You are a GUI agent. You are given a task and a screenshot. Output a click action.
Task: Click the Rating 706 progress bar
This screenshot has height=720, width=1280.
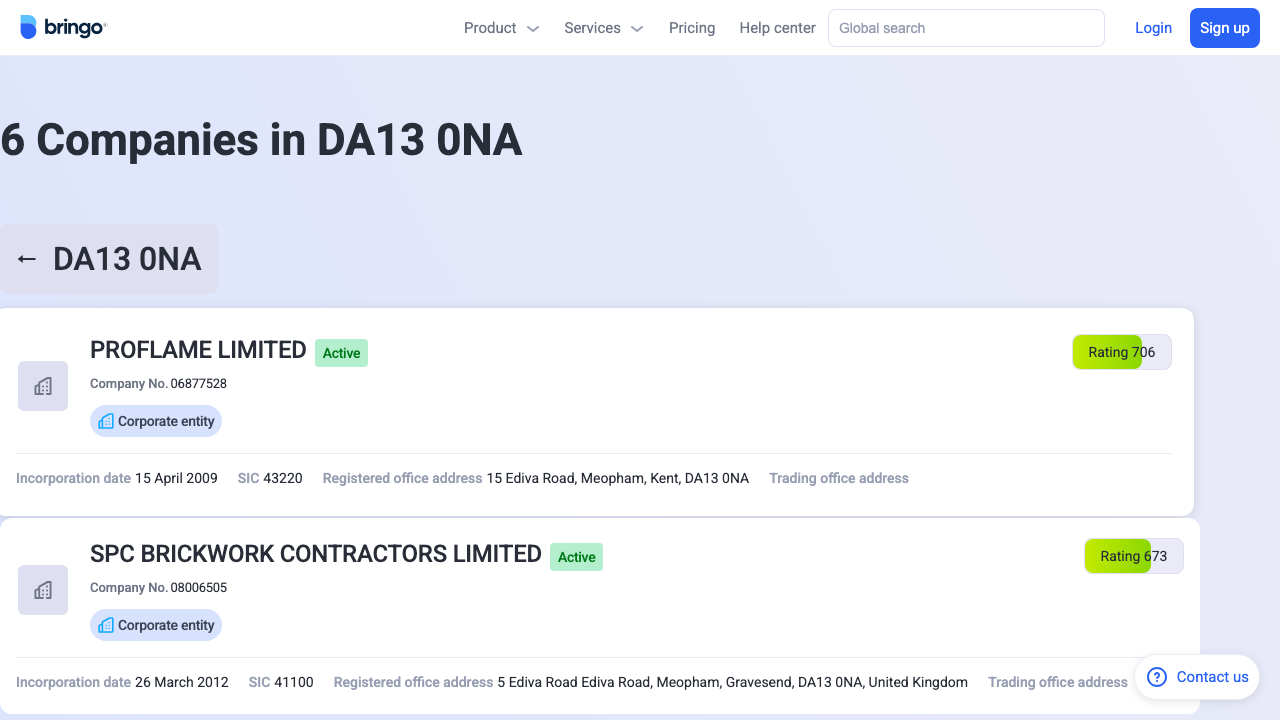pos(1121,352)
